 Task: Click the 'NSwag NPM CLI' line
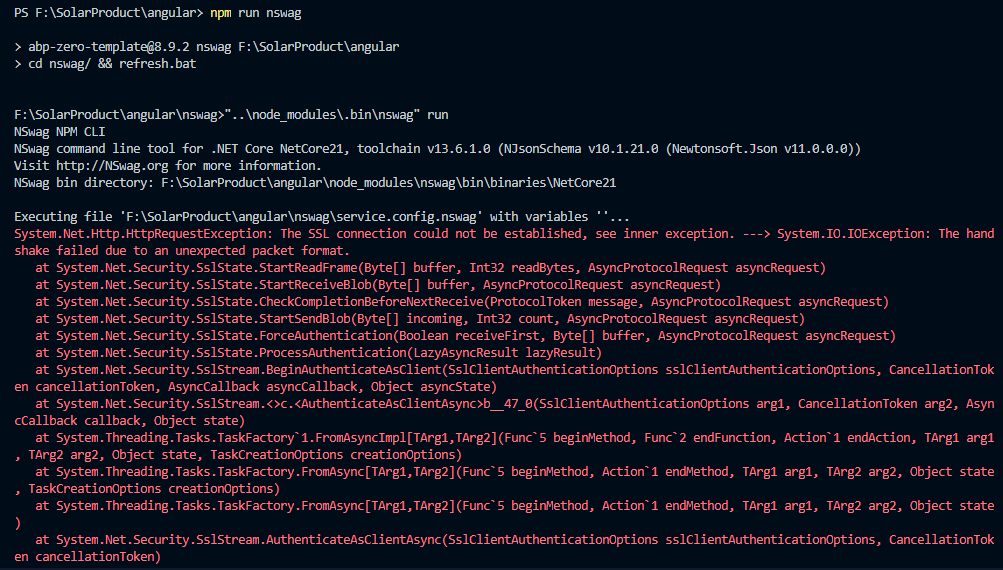59,132
